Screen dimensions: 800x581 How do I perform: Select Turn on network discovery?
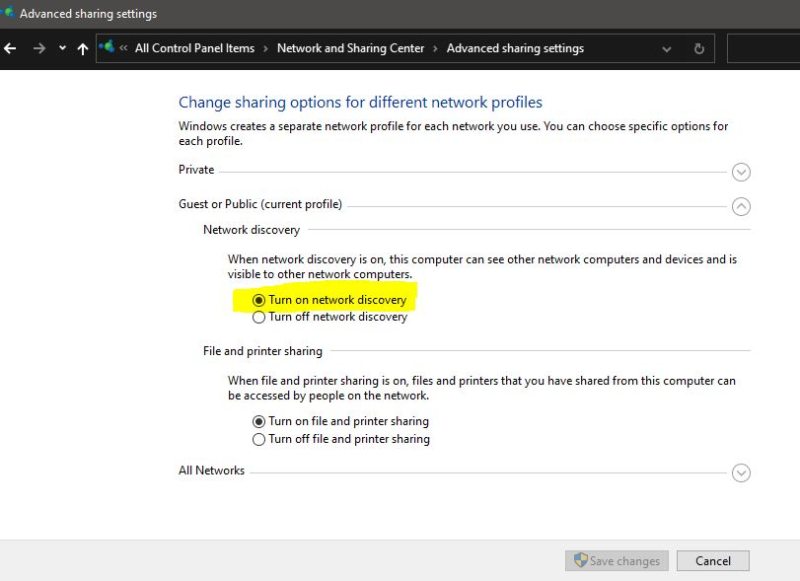[259, 299]
